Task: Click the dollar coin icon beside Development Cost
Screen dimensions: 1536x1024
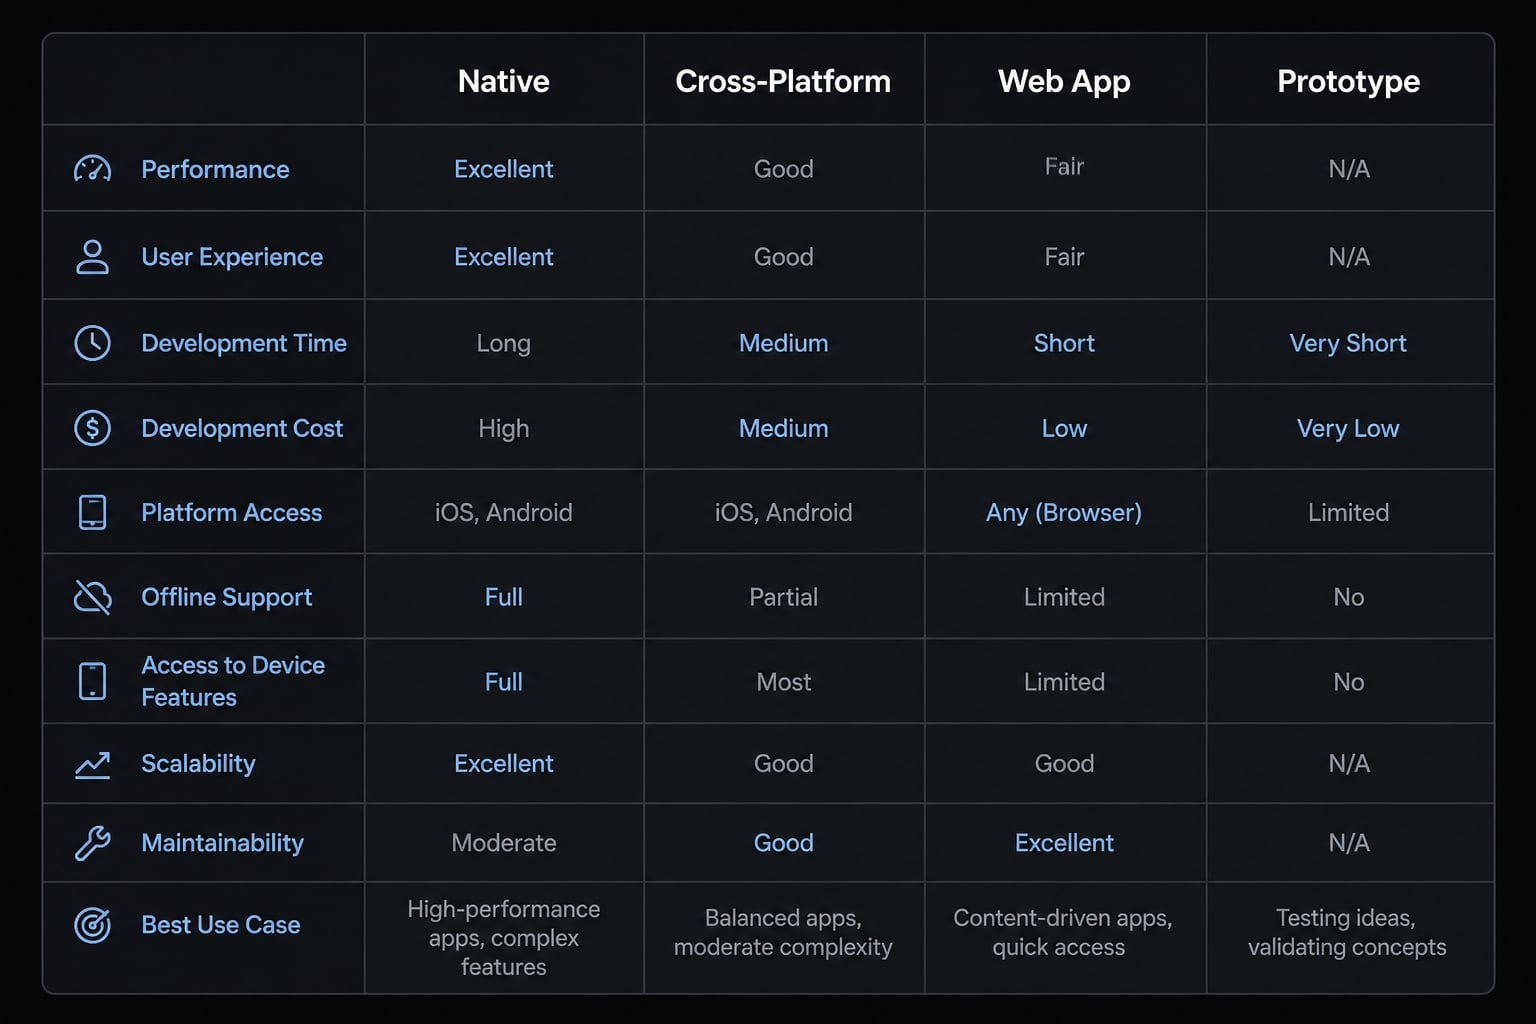Action: coord(92,428)
